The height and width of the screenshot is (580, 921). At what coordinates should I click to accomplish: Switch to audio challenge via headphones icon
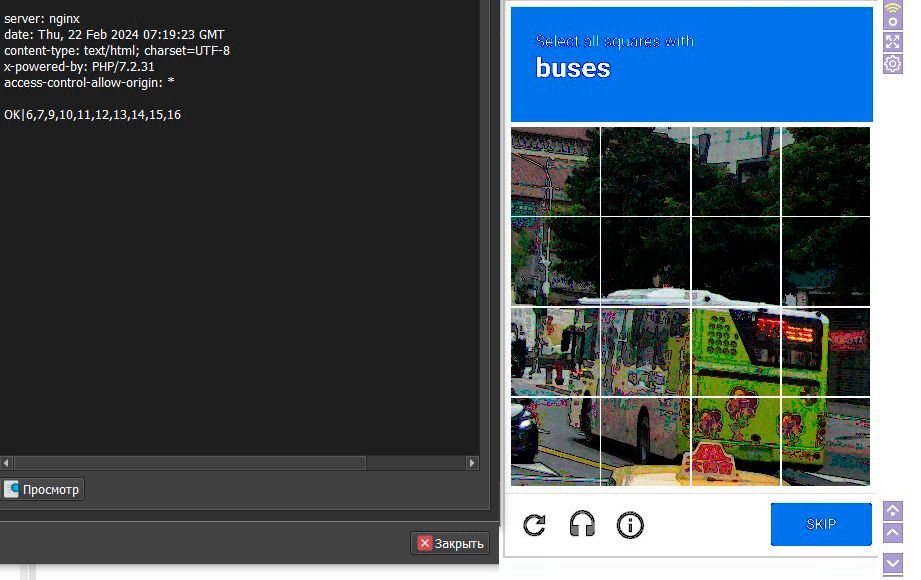582,525
